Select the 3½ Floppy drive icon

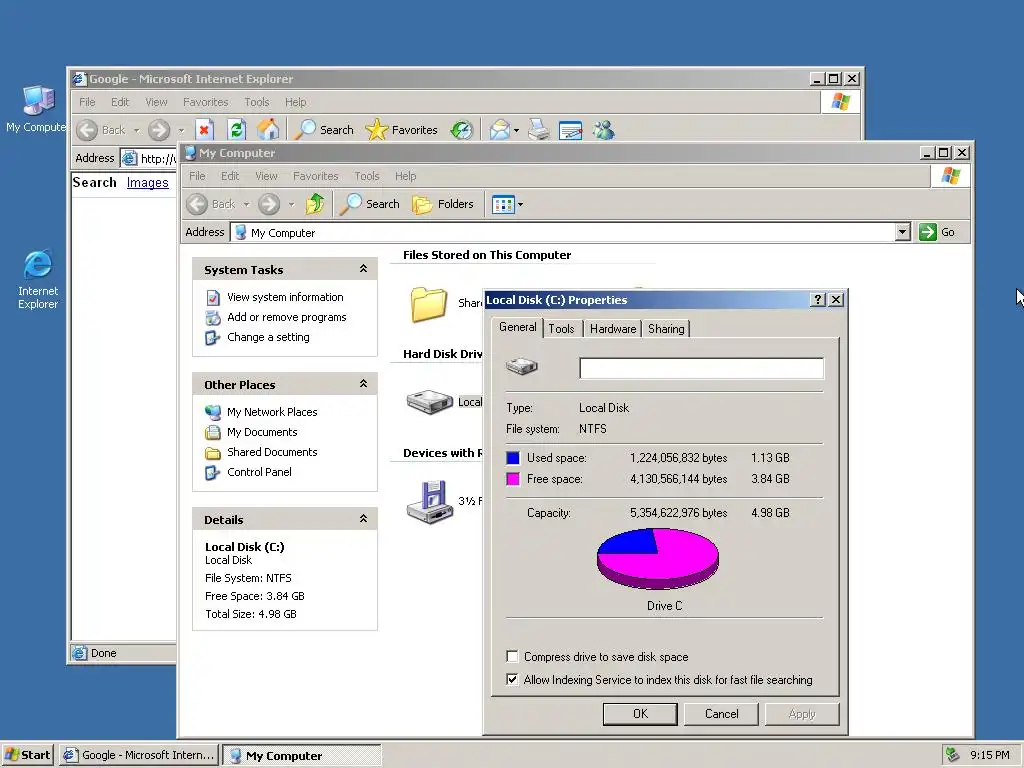(430, 502)
